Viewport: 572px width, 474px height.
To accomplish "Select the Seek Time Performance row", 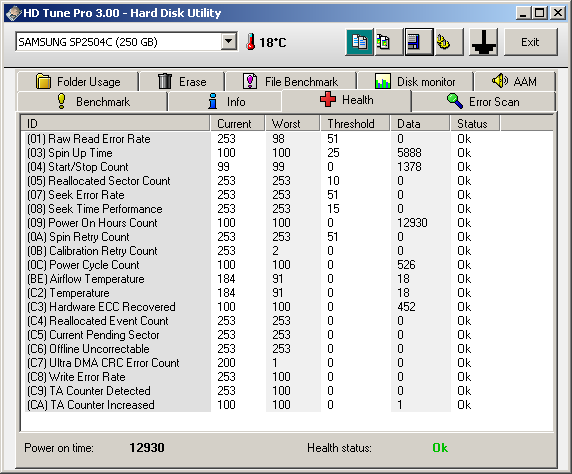I will point(287,209).
